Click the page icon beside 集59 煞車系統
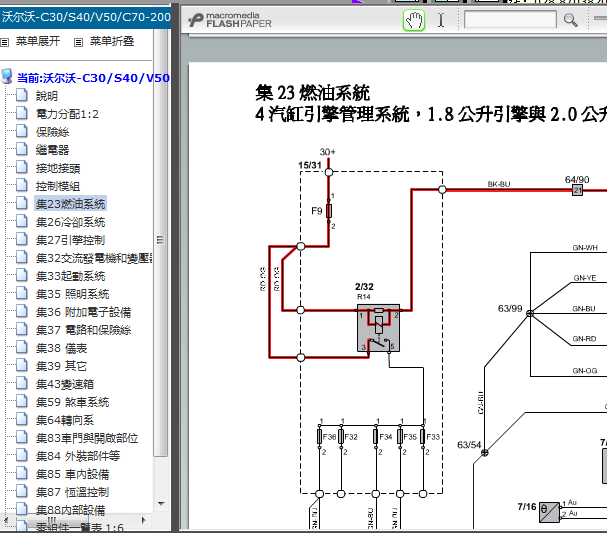This screenshot has width=607, height=533. pyautogui.click(x=22, y=401)
